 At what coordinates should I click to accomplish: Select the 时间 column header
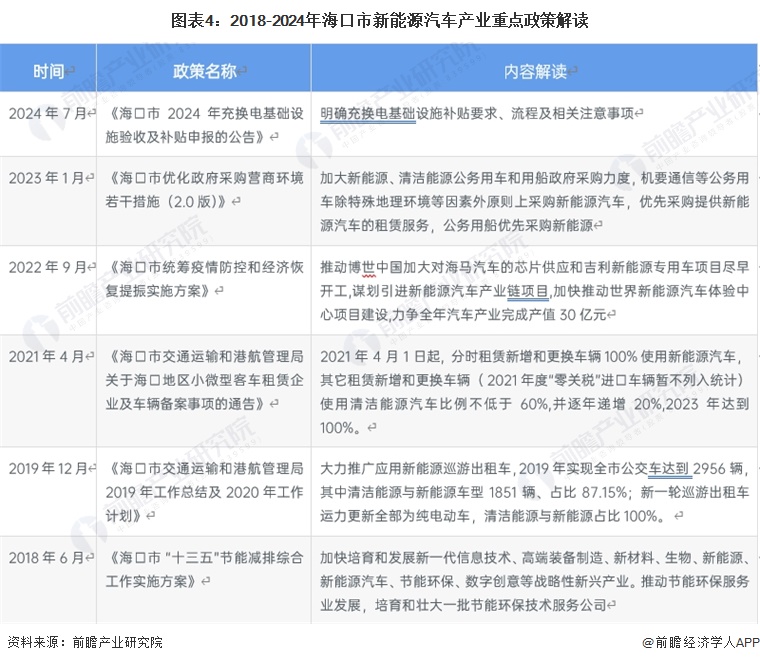49,71
